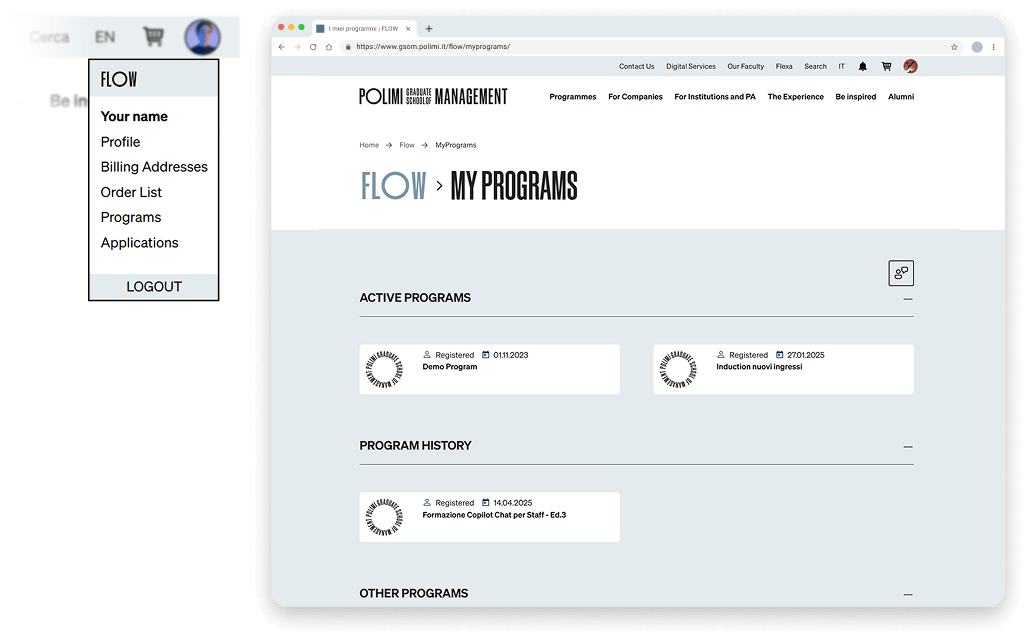
Task: Collapse the Other Programs section
Action: (x=907, y=594)
